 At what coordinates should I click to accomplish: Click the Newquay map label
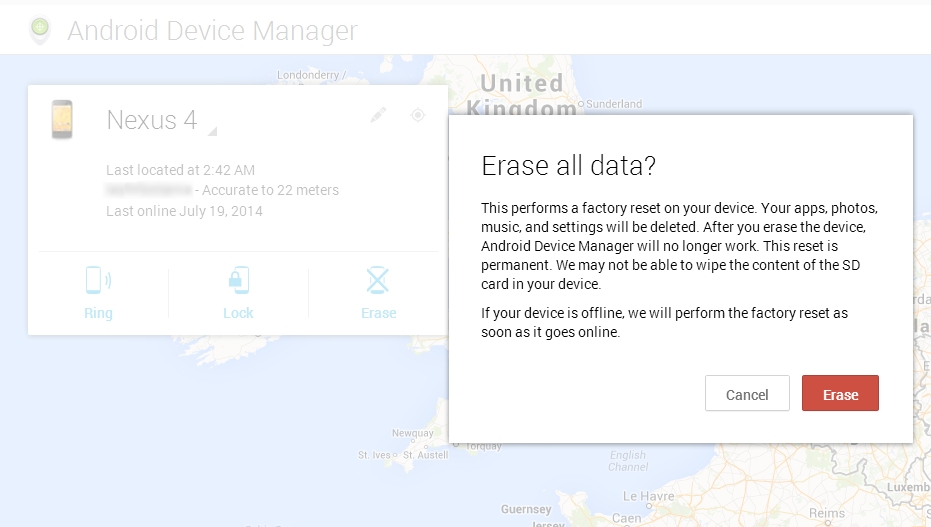(x=413, y=433)
